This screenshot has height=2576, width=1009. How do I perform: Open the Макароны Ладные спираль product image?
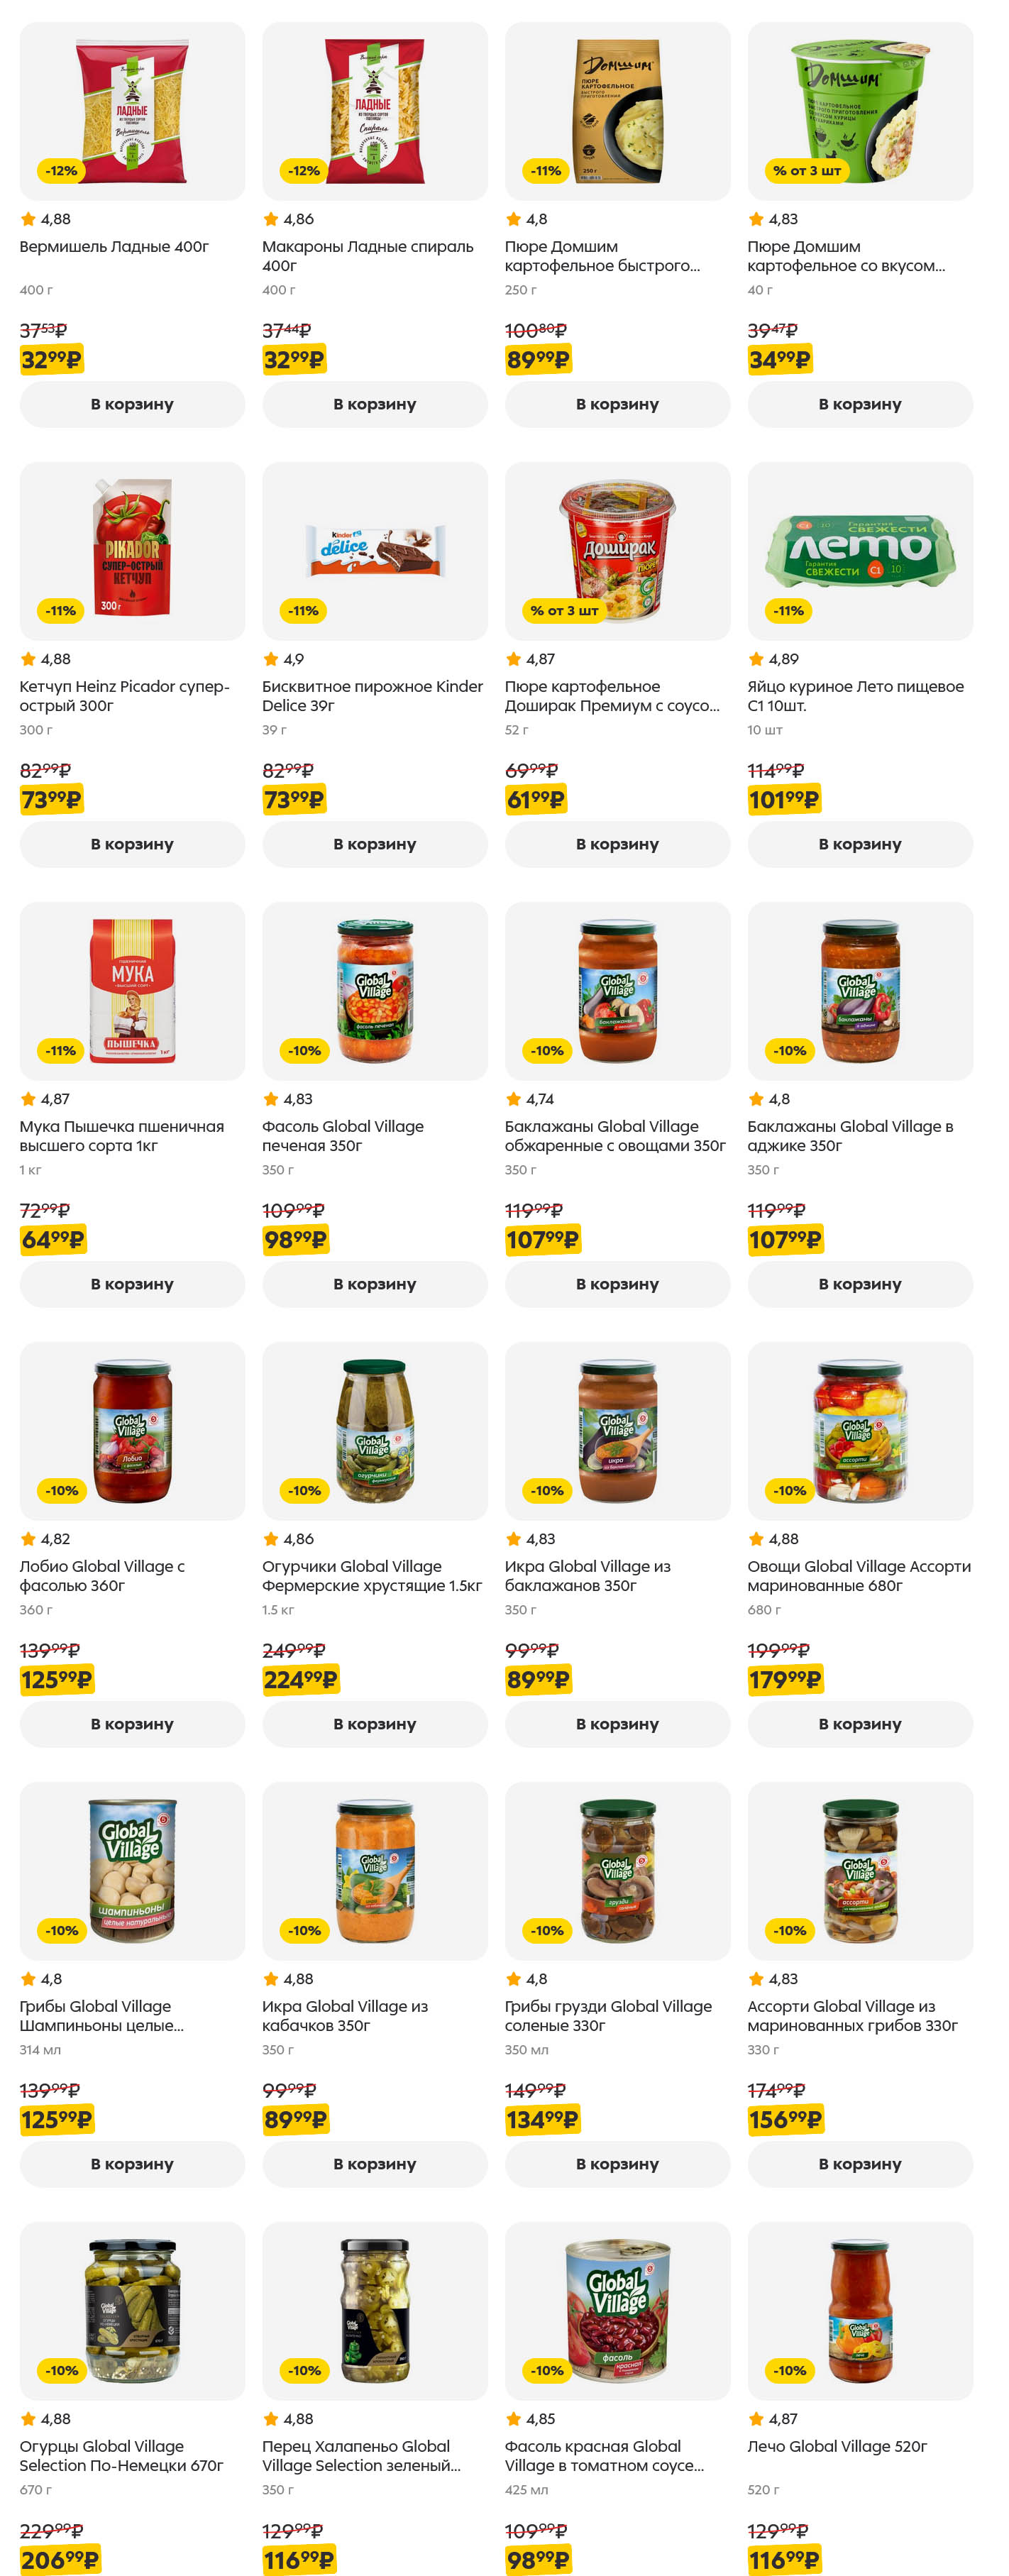374,110
